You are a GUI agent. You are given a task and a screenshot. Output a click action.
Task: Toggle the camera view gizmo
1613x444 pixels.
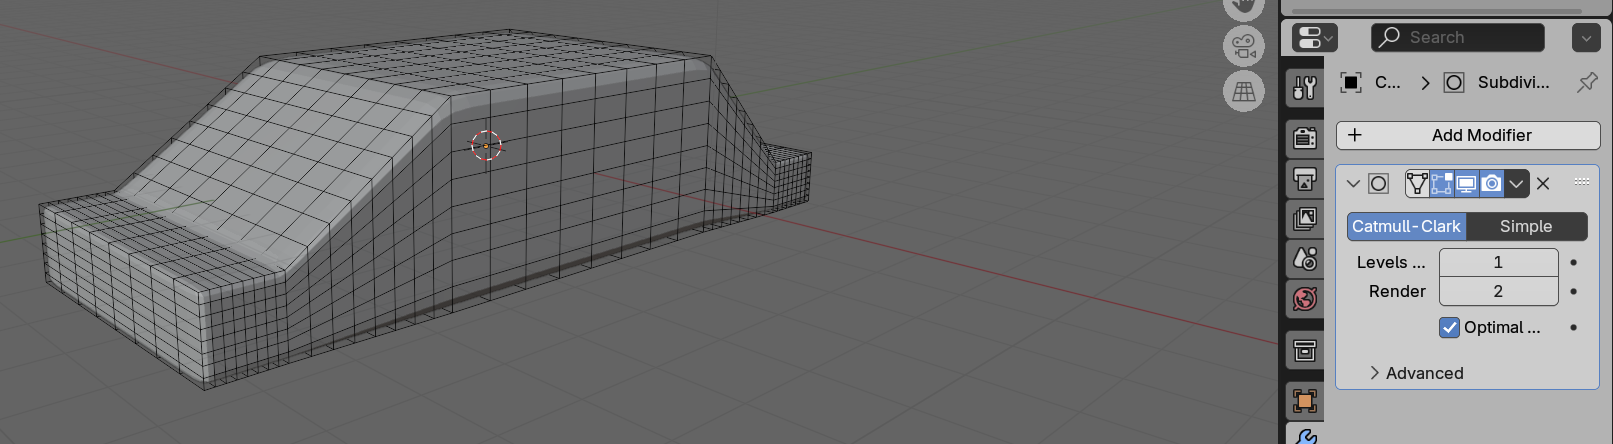click(1243, 46)
